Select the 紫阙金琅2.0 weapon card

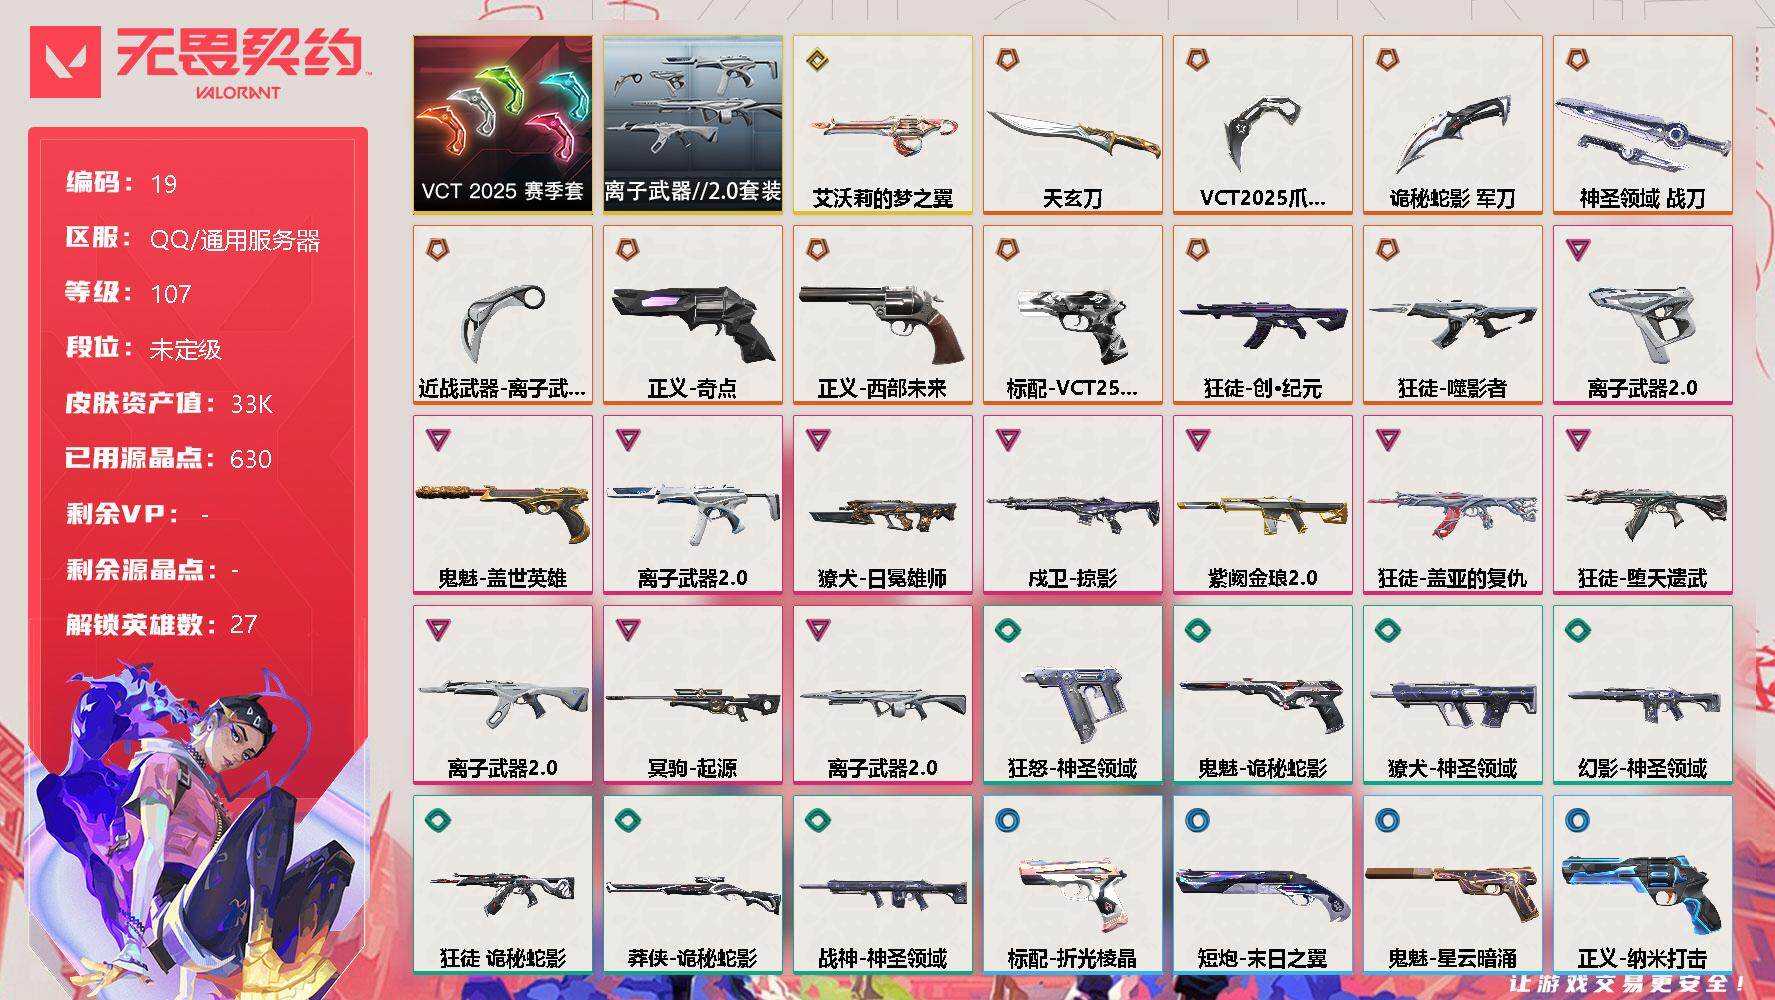point(1263,505)
